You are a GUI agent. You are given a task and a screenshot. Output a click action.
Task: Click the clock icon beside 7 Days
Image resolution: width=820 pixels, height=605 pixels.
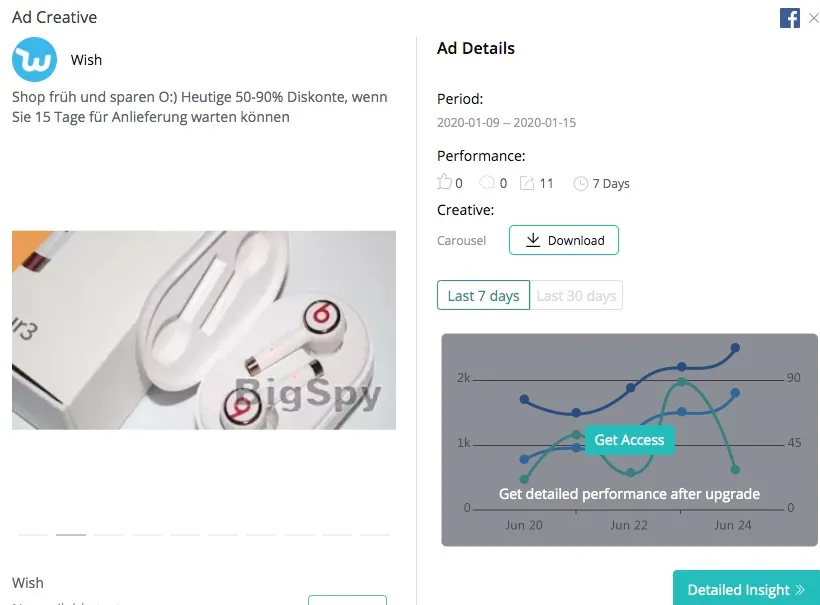coord(580,184)
